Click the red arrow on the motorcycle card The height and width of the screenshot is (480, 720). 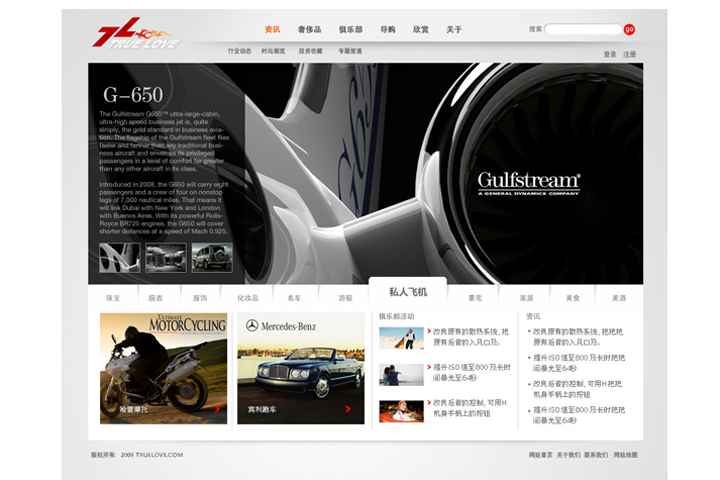(x=217, y=409)
